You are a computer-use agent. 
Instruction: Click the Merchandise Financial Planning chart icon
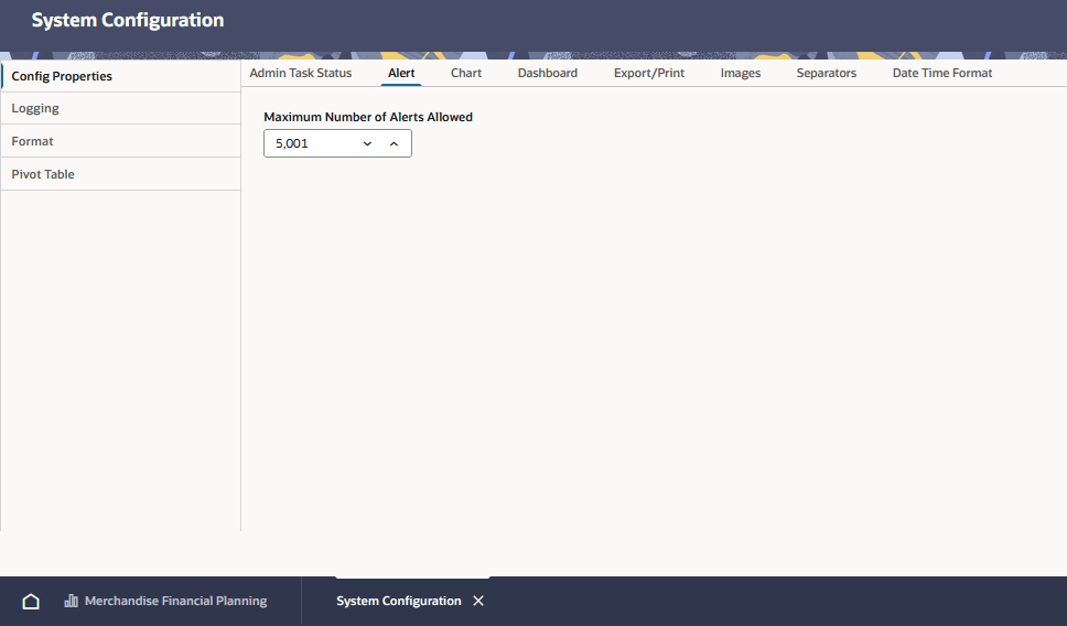coord(71,601)
